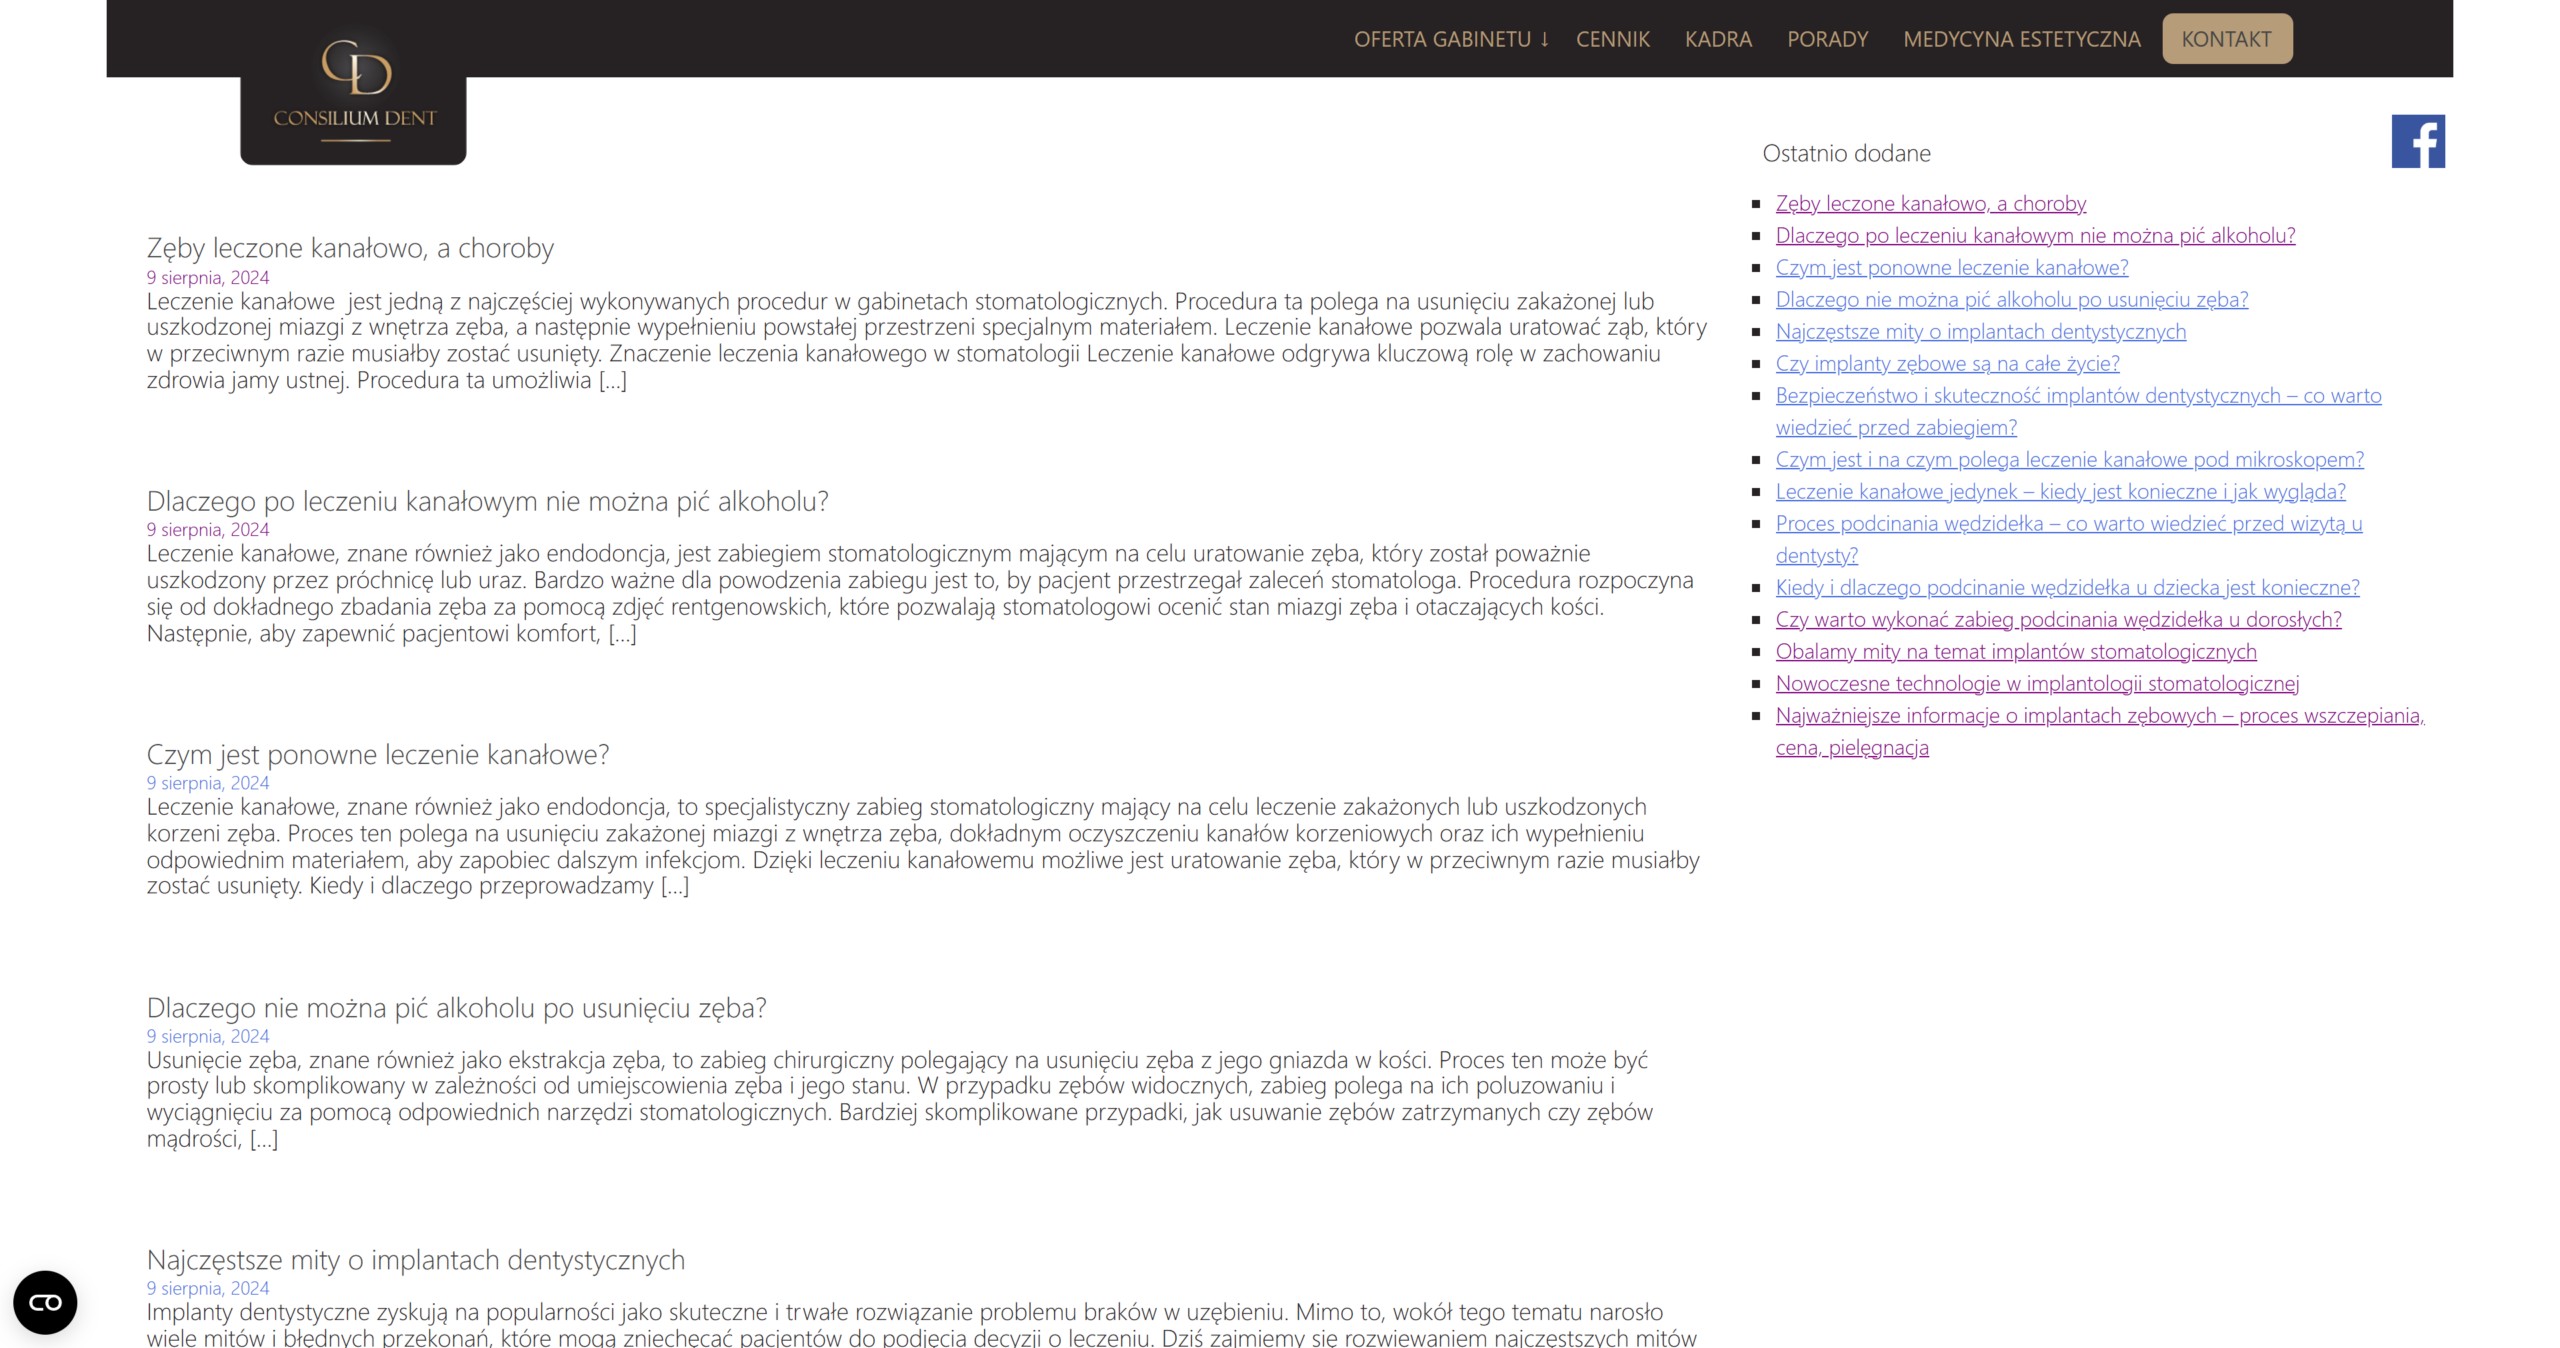The width and height of the screenshot is (2560, 1348).
Task: Open article 'Zęby leczone kanałowo, a choroby' heading
Action: pyautogui.click(x=350, y=248)
